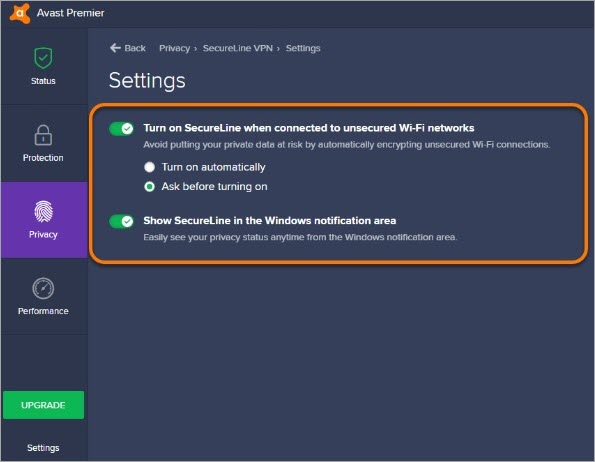Open Status via shield icon
The width and height of the screenshot is (595, 462).
(43, 58)
